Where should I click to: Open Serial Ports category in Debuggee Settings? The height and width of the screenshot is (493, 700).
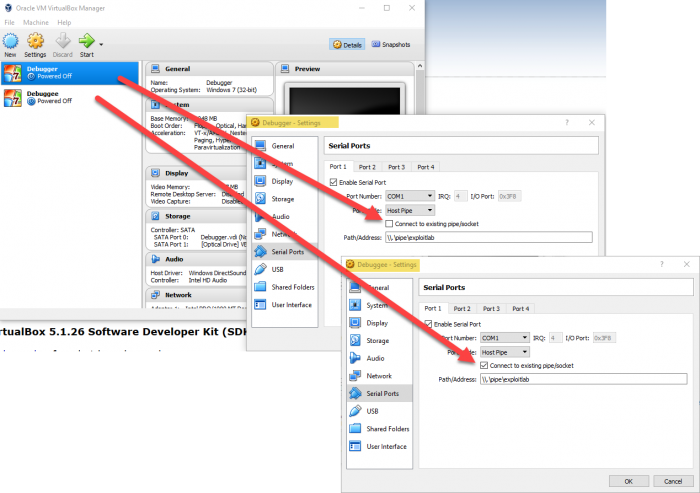(379, 393)
